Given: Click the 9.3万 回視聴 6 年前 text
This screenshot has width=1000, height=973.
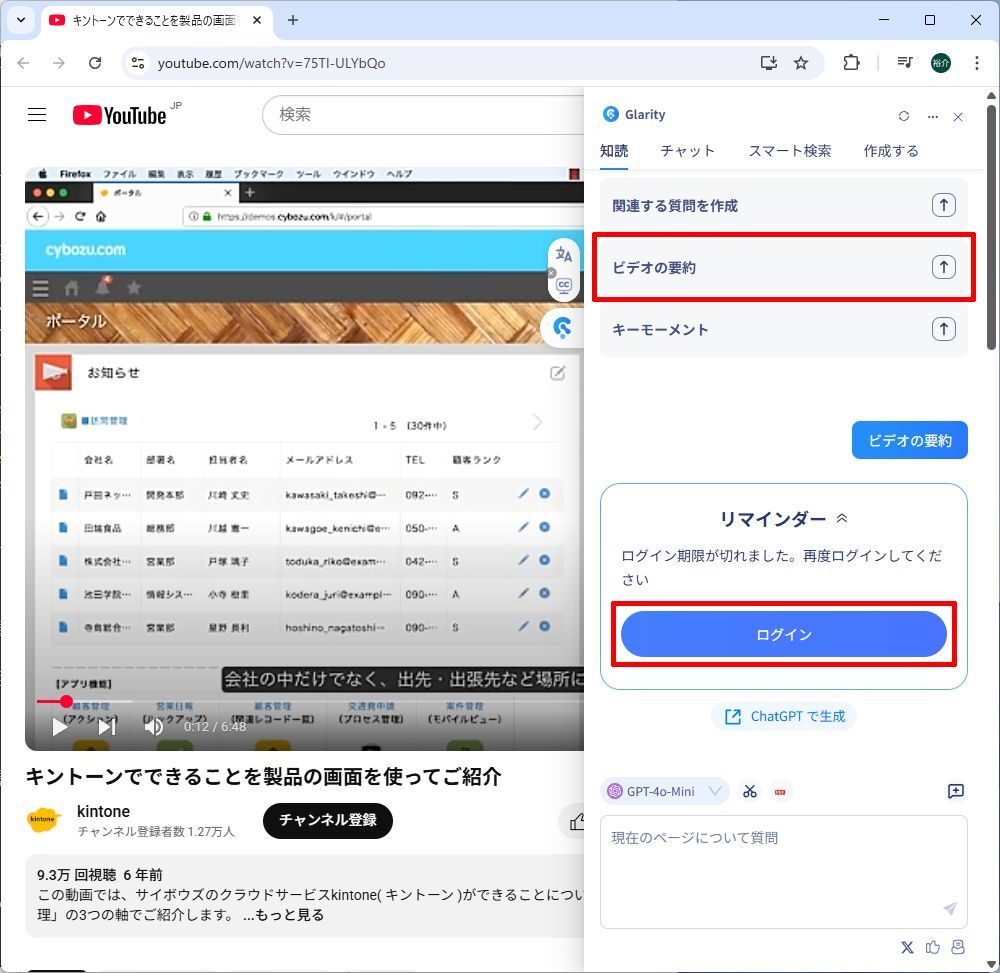Looking at the screenshot, I should click(x=99, y=875).
